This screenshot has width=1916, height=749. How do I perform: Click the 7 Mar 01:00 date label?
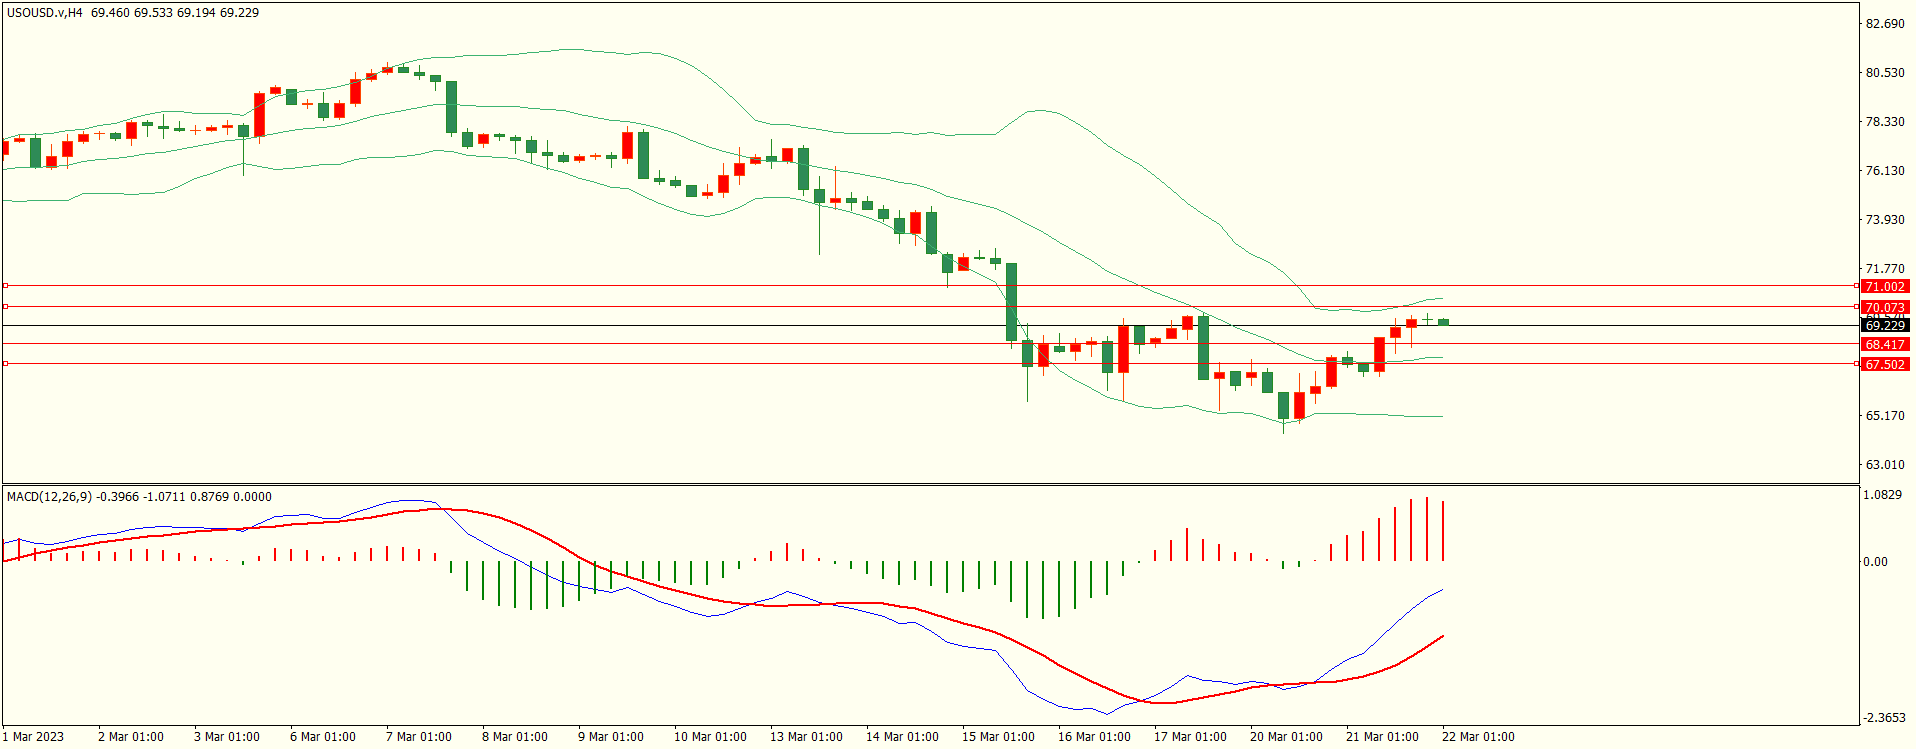(x=419, y=737)
